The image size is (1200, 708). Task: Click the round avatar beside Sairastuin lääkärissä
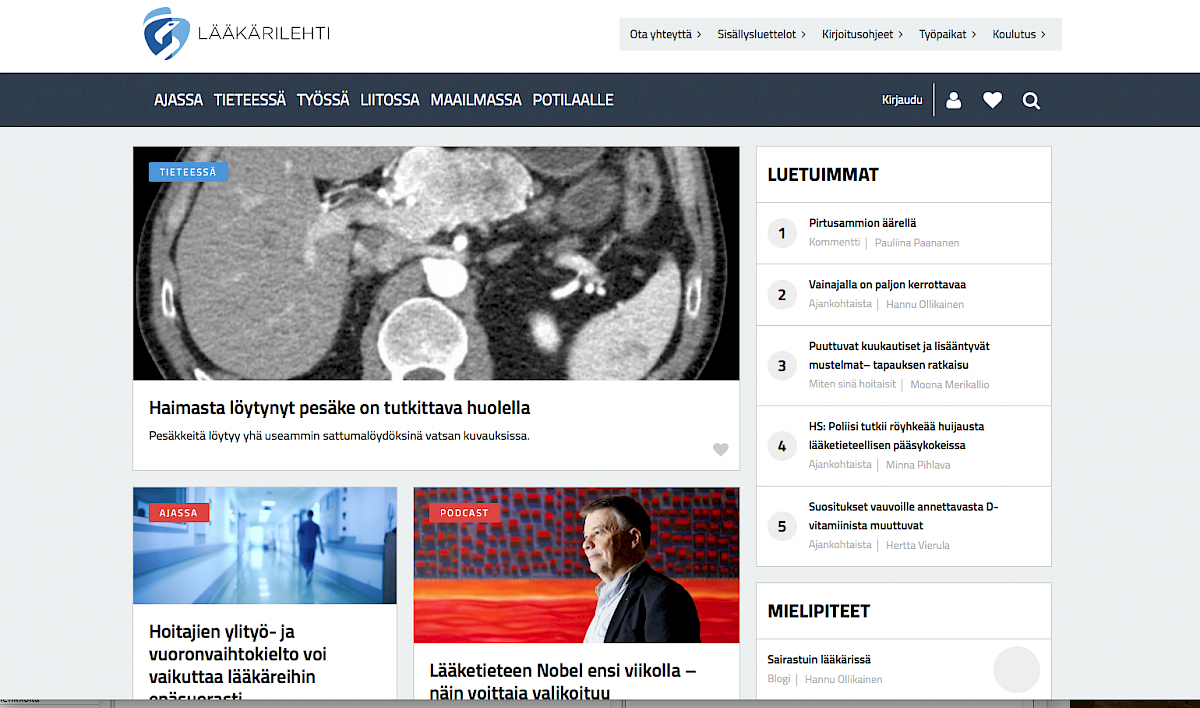[1016, 670]
